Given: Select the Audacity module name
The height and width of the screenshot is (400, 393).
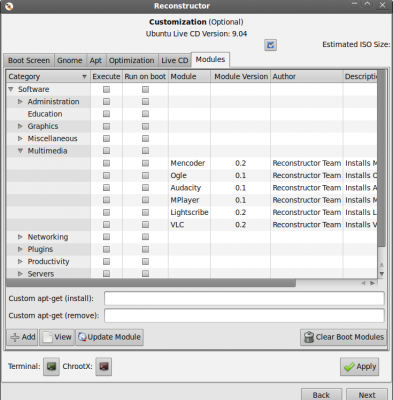Looking at the screenshot, I should tap(186, 188).
